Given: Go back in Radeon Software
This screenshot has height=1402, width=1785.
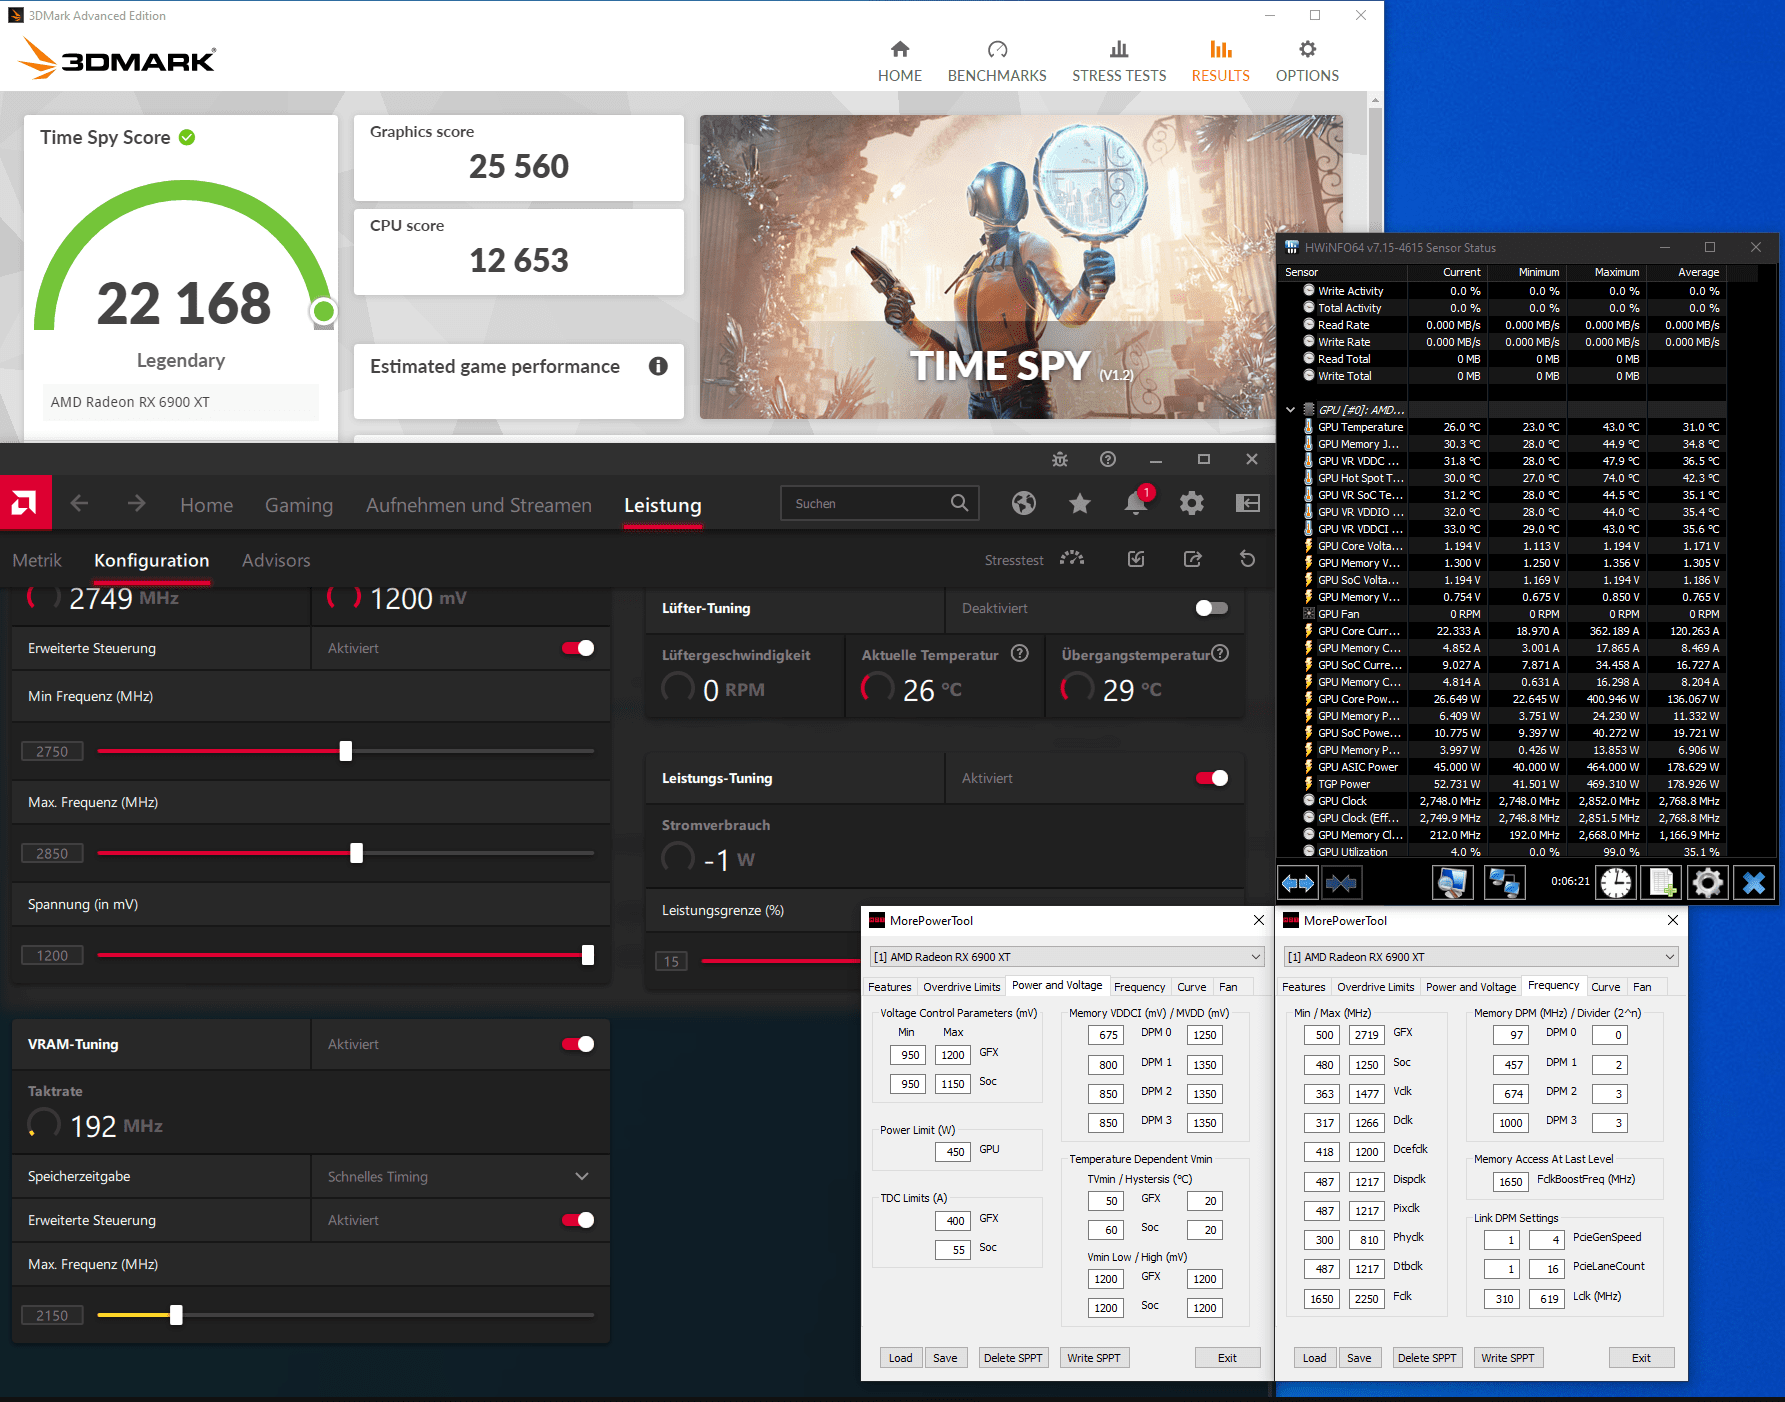Looking at the screenshot, I should click(80, 503).
